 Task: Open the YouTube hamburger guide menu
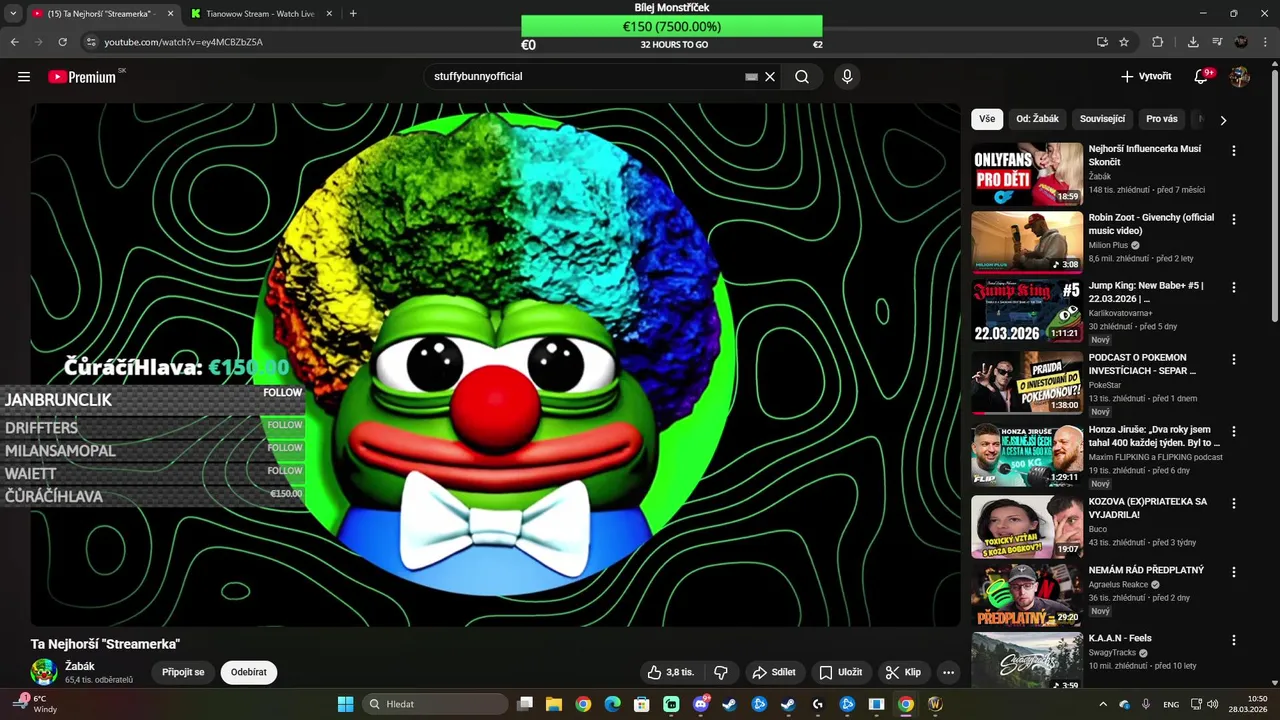[24, 77]
